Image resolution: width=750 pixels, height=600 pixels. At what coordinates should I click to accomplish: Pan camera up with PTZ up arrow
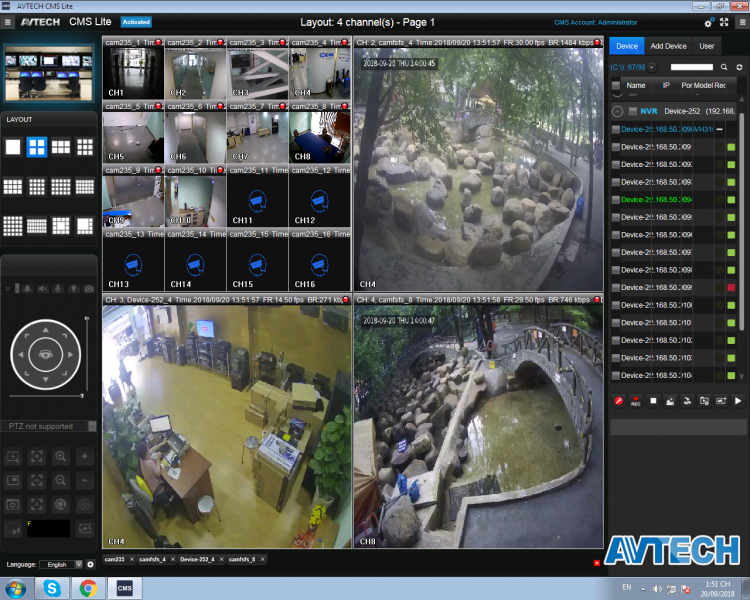point(45,330)
